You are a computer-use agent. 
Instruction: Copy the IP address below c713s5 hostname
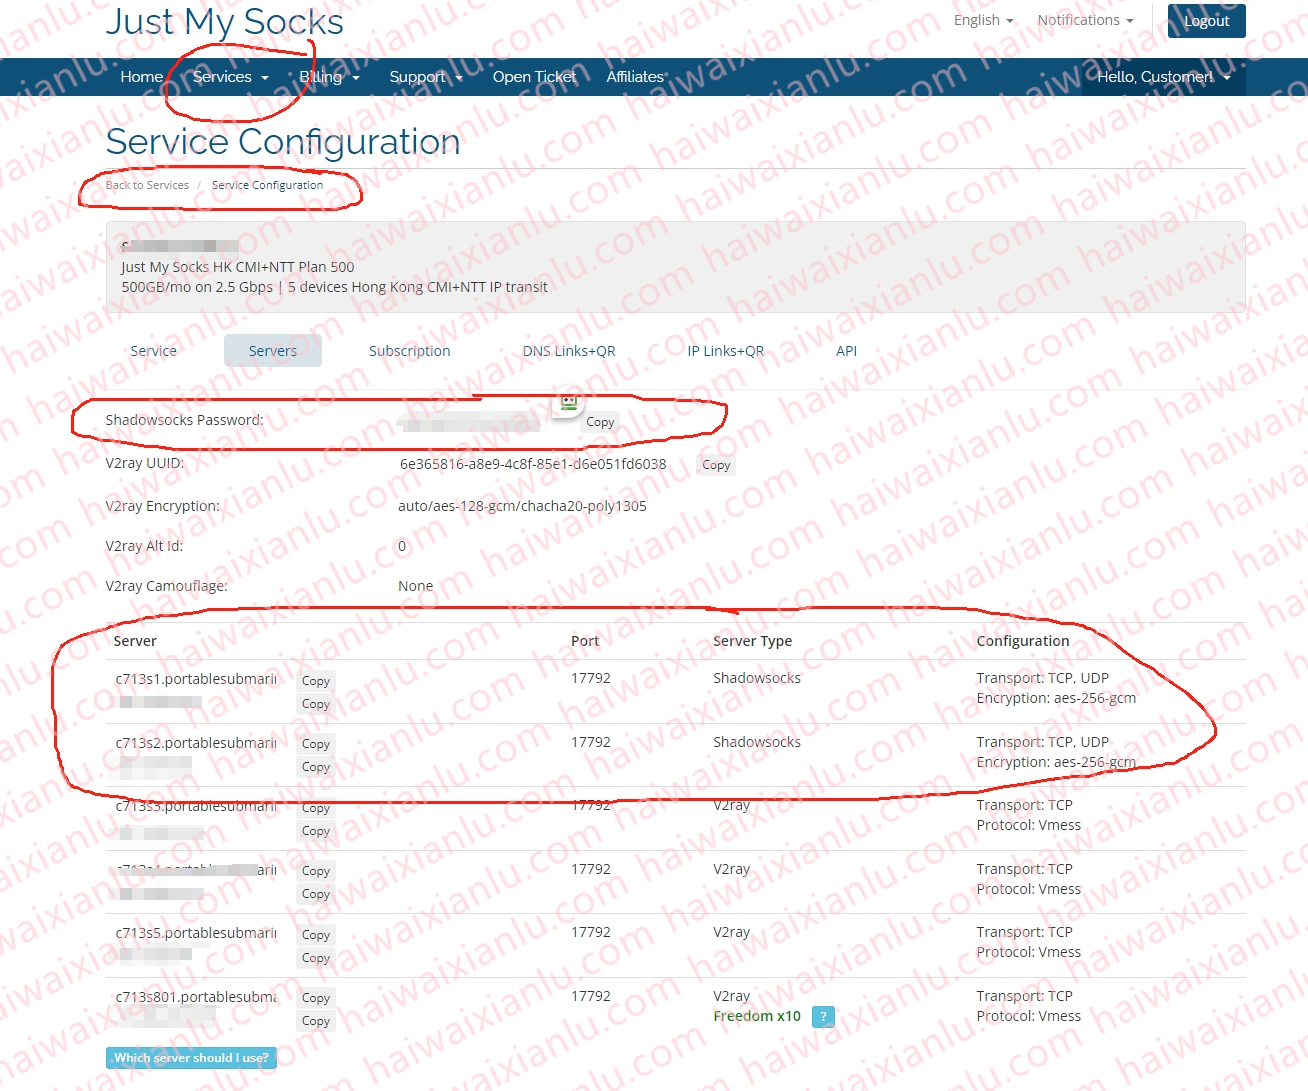coord(315,958)
